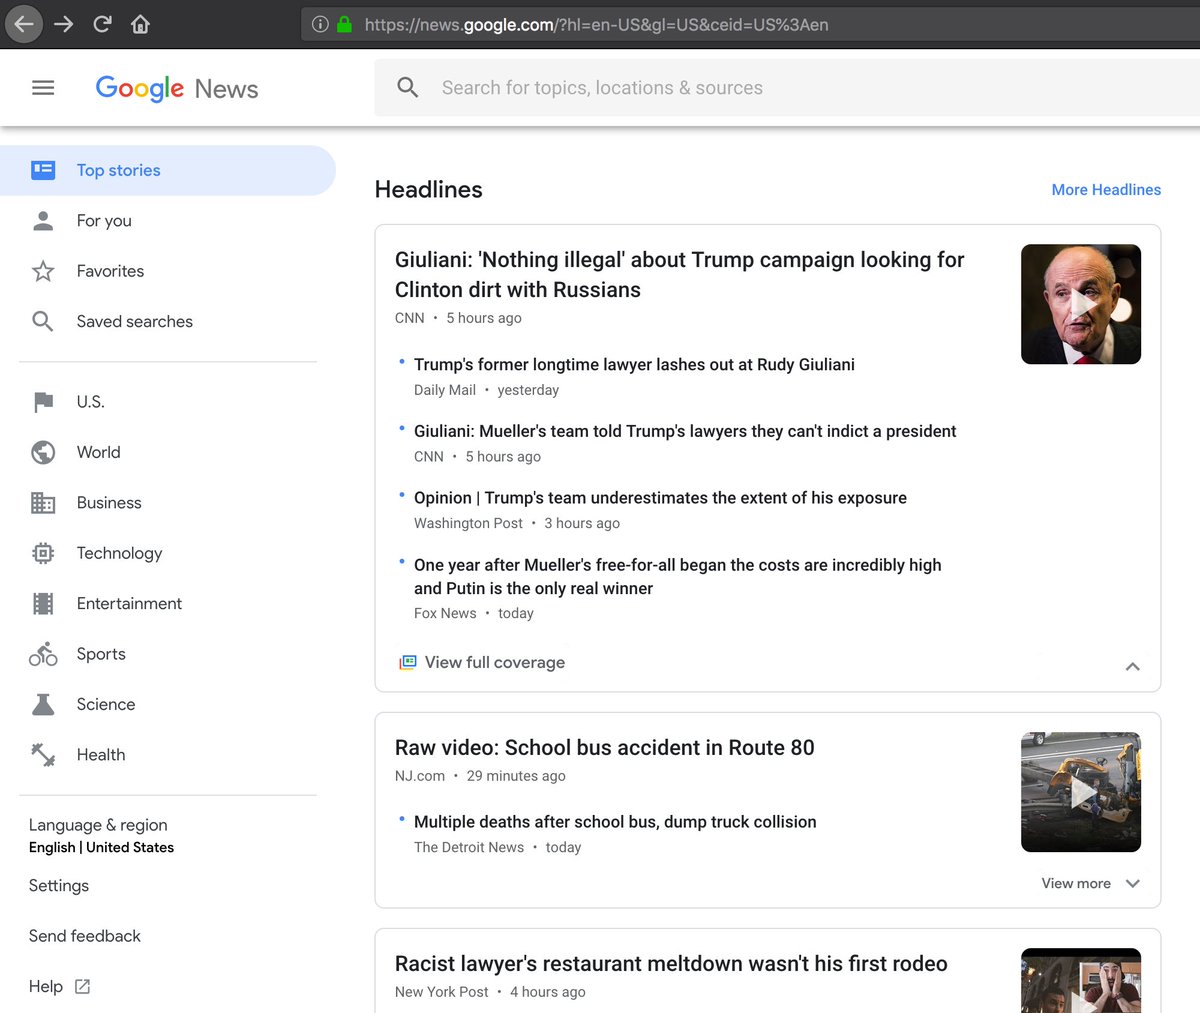This screenshot has width=1200, height=1013.
Task: Click the Google News logo
Action: [x=177, y=89]
